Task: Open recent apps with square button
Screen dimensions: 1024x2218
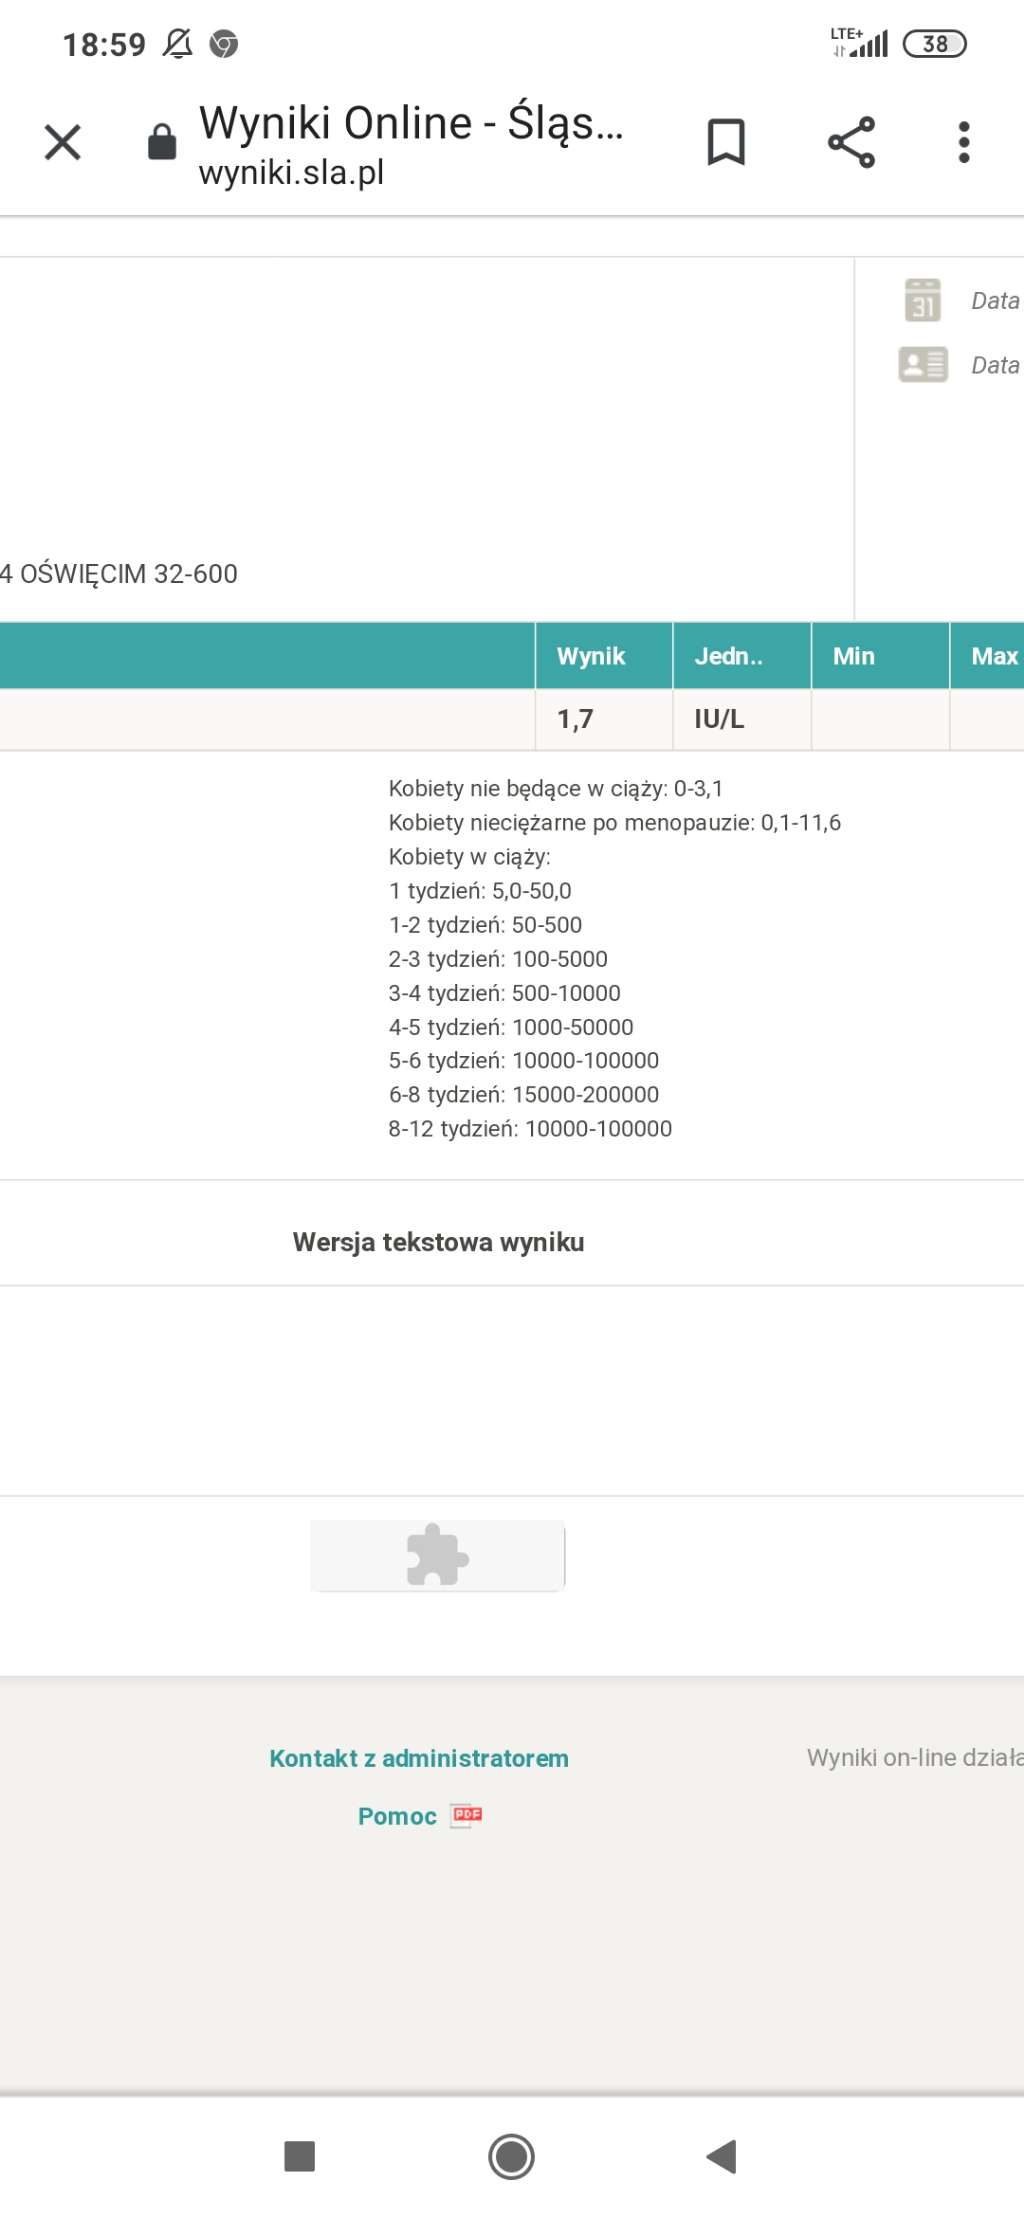Action: (x=300, y=2156)
